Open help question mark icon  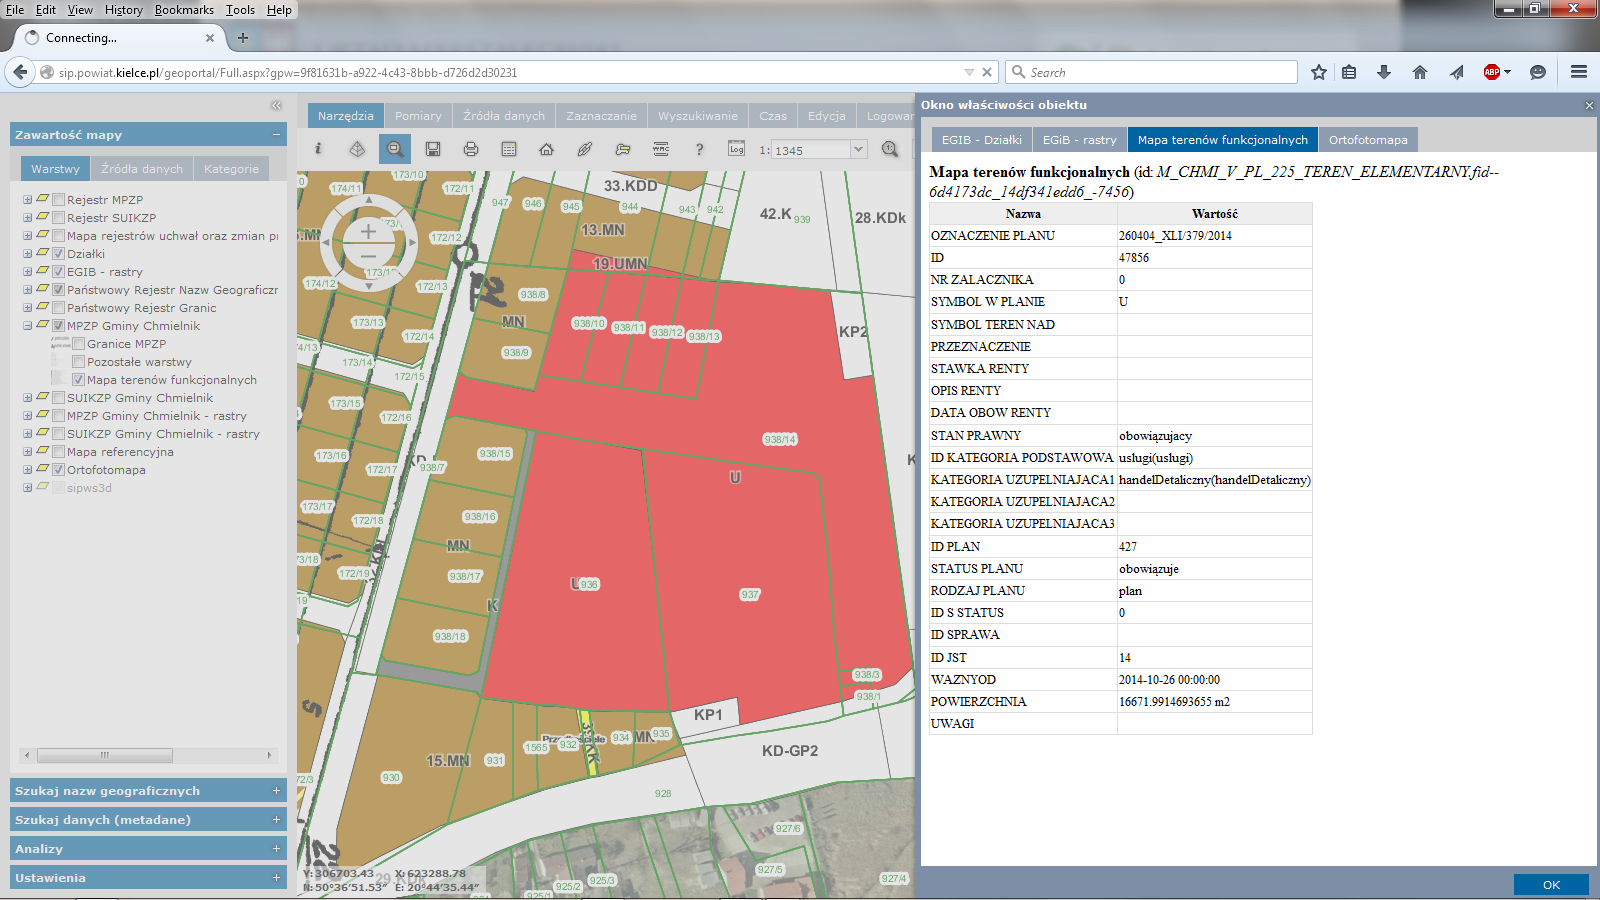point(699,149)
